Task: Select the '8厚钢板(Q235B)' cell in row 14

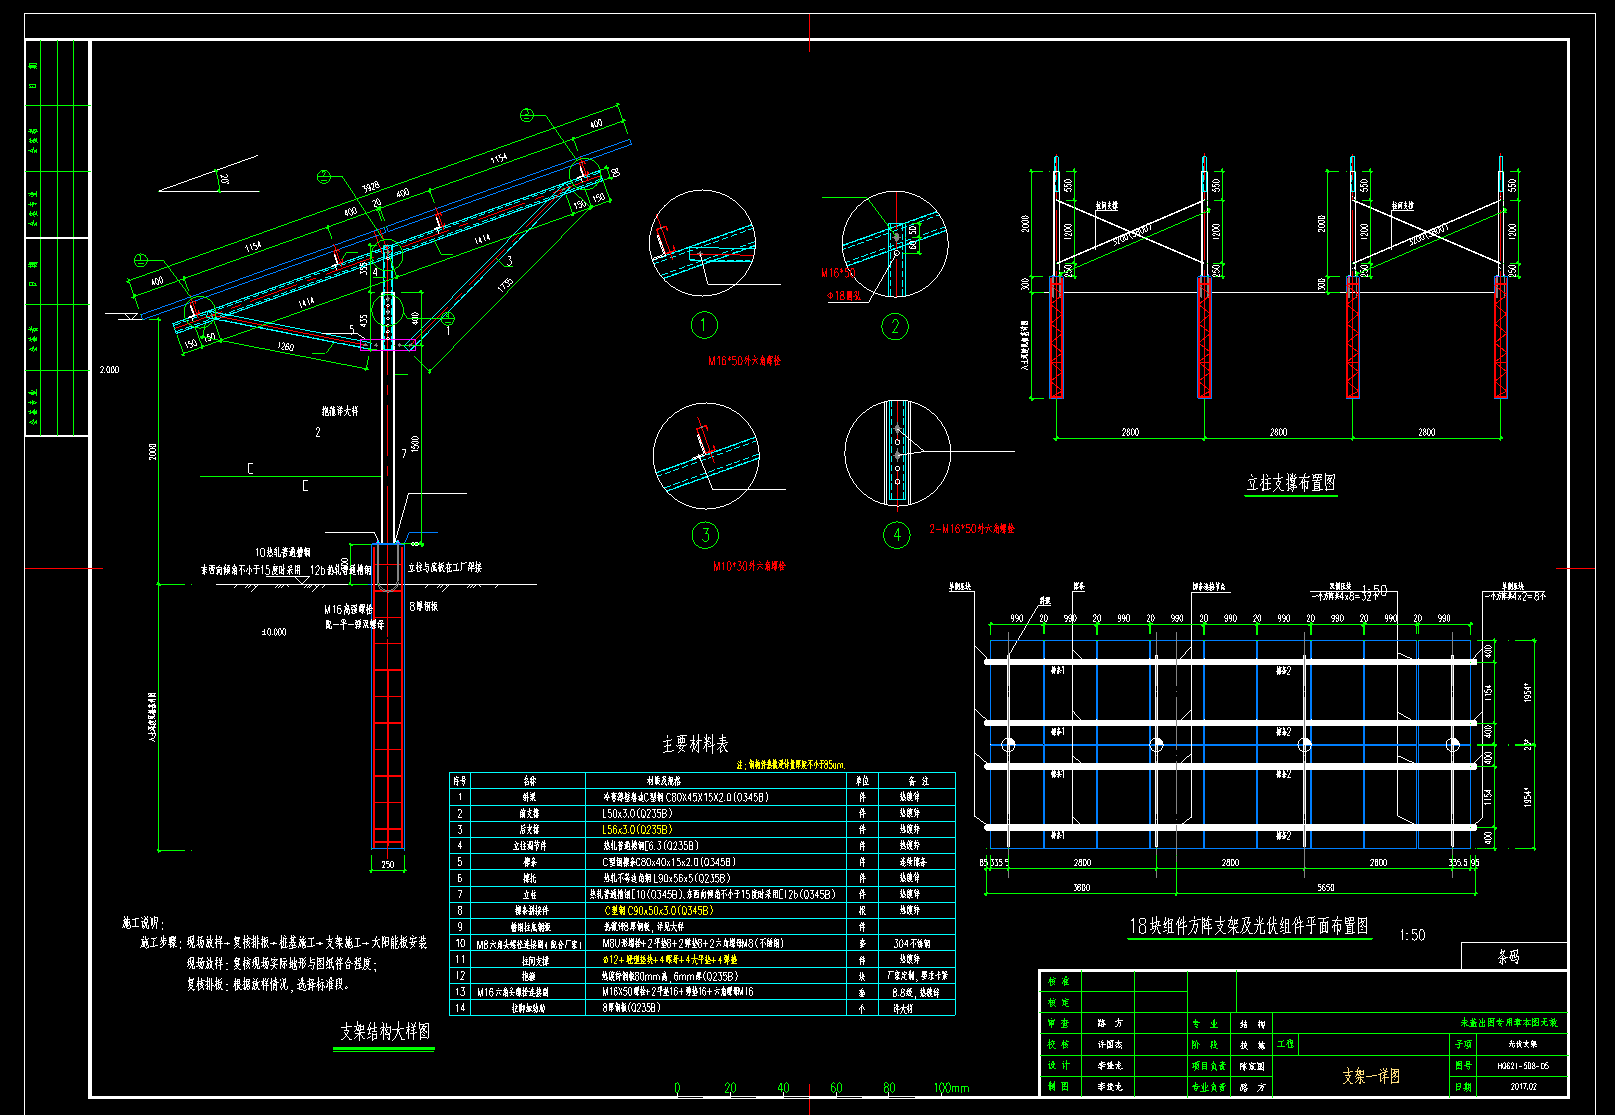Action: point(631,1008)
